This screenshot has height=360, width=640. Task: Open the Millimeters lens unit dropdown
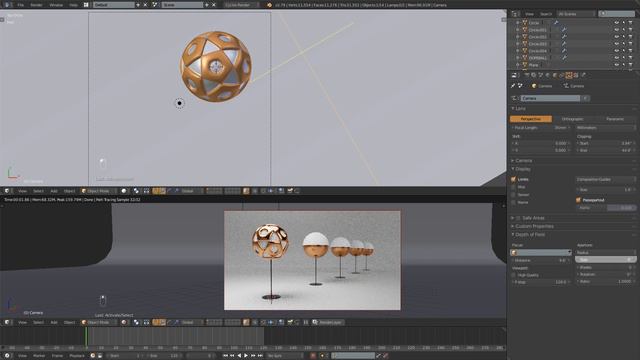606,128
